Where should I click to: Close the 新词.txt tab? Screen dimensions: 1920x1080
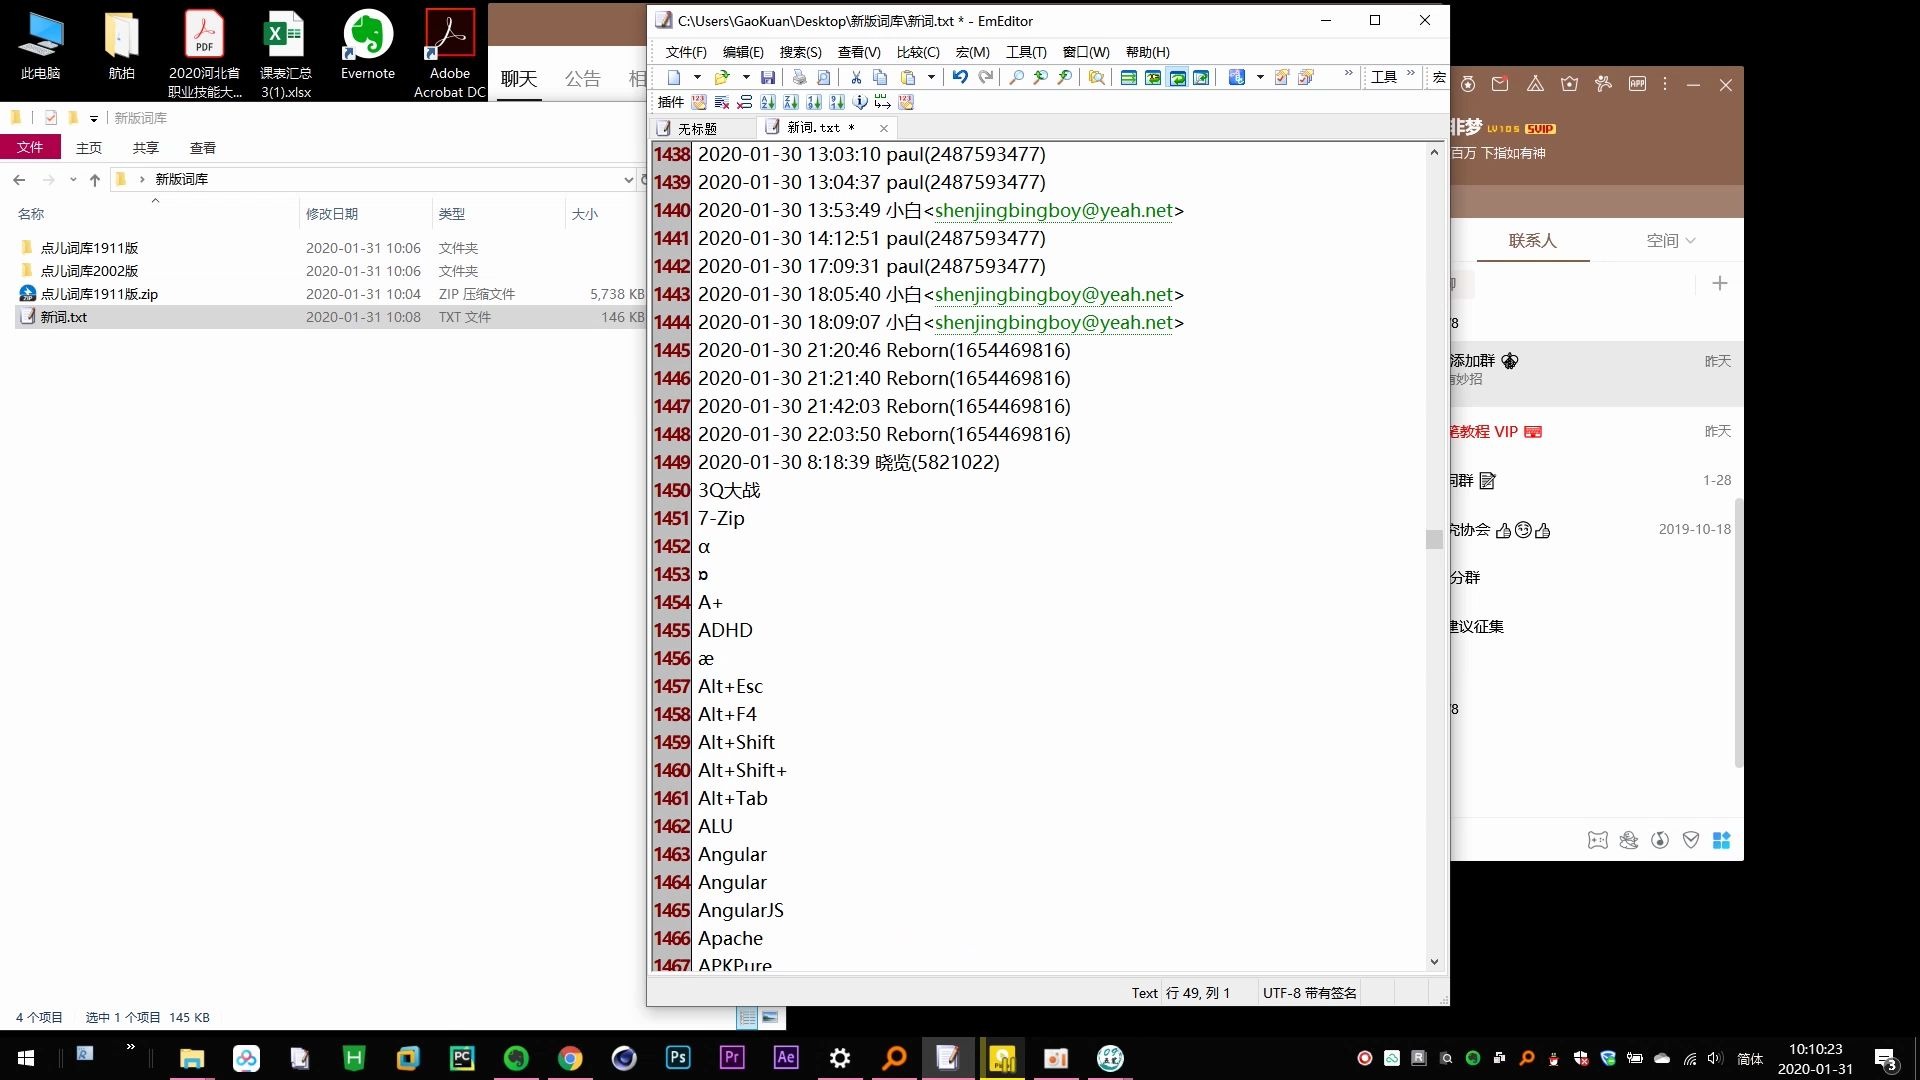(x=884, y=128)
